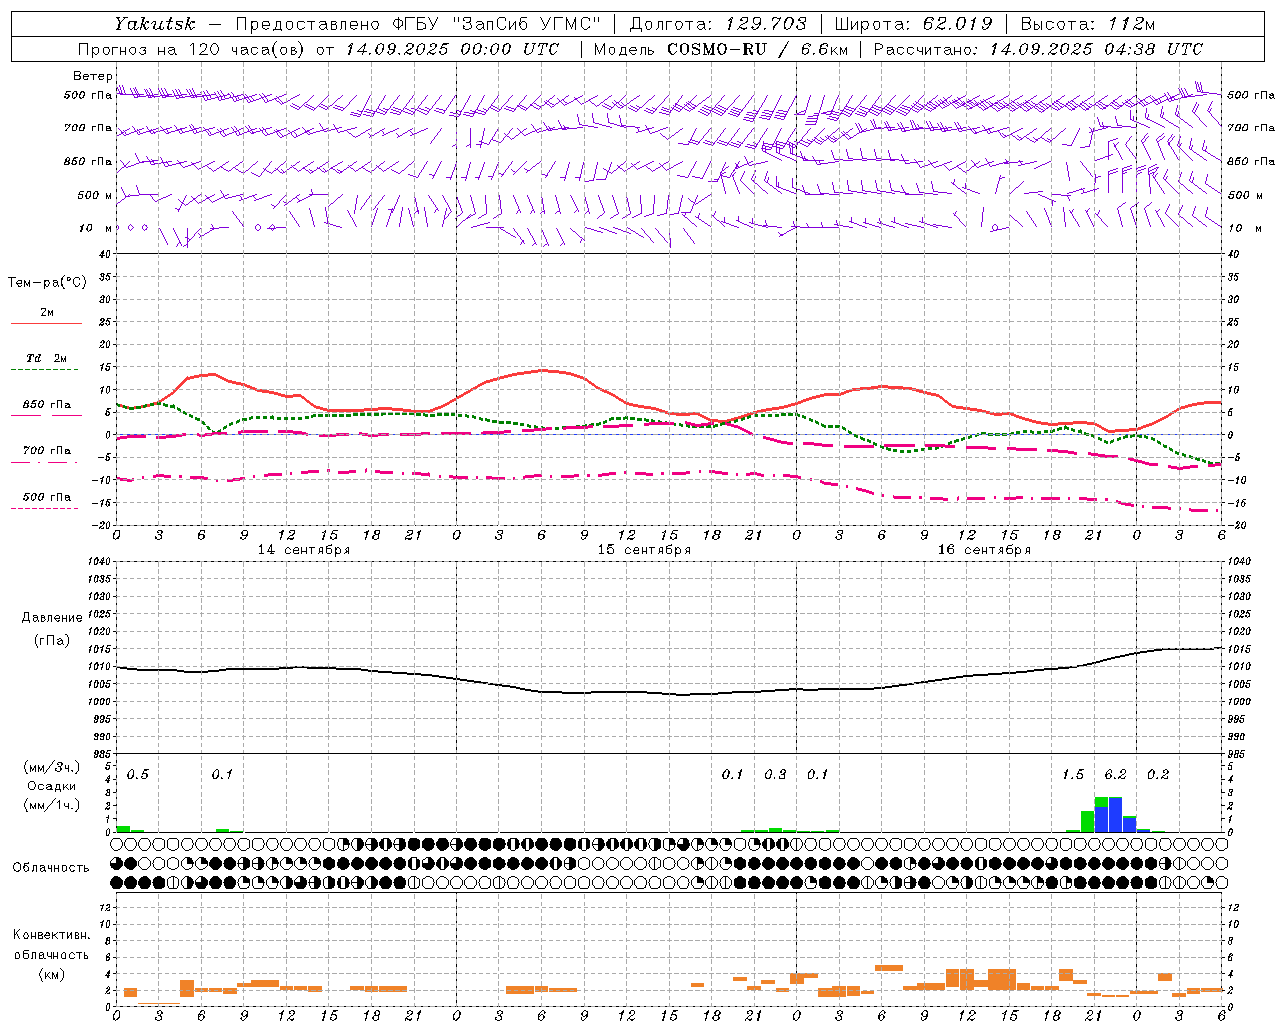Select the provider text ЗапСиб УГМС
The image size is (1280, 1024).
[526, 24]
